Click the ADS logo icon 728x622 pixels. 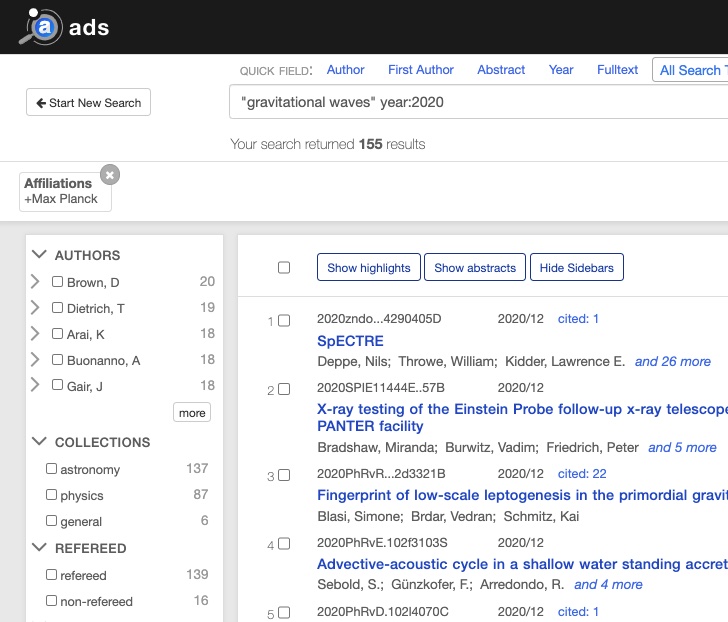(x=40, y=27)
